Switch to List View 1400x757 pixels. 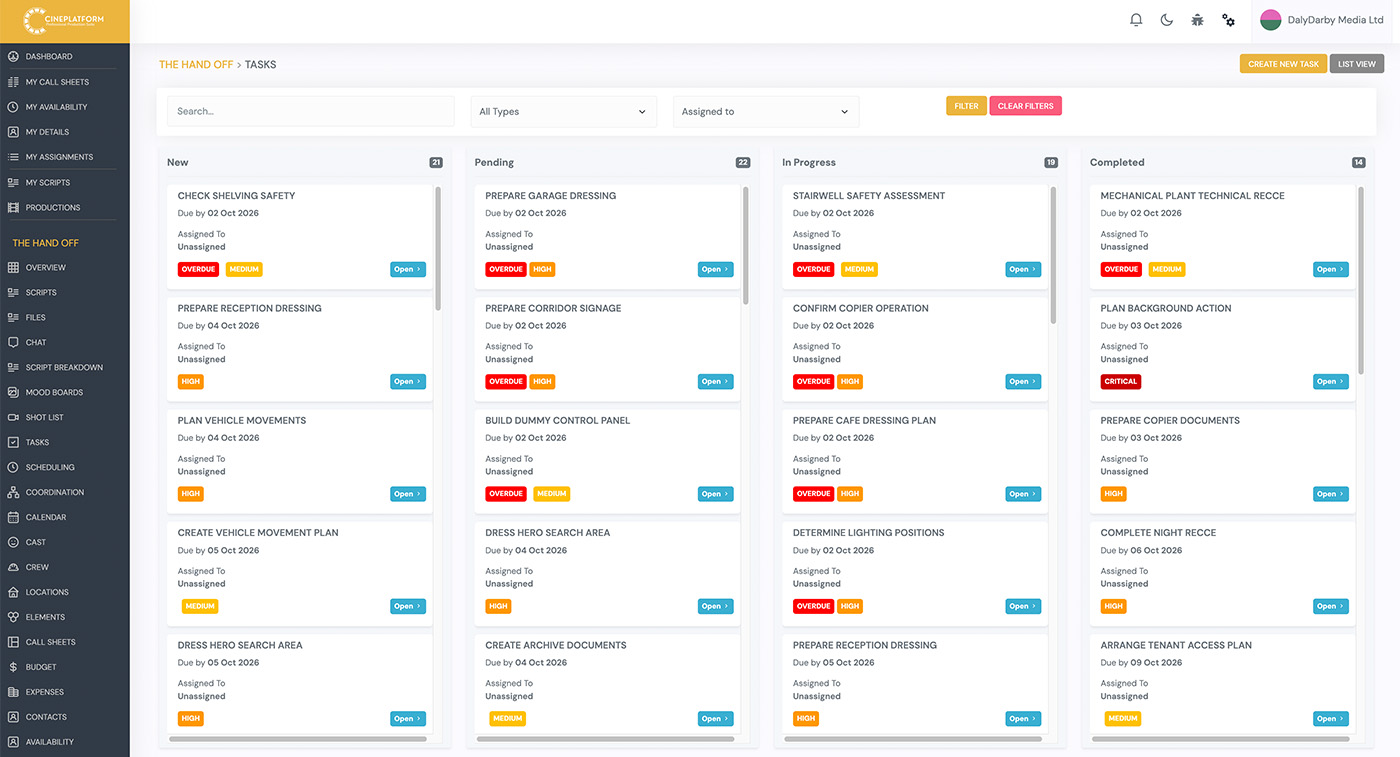(x=1357, y=64)
